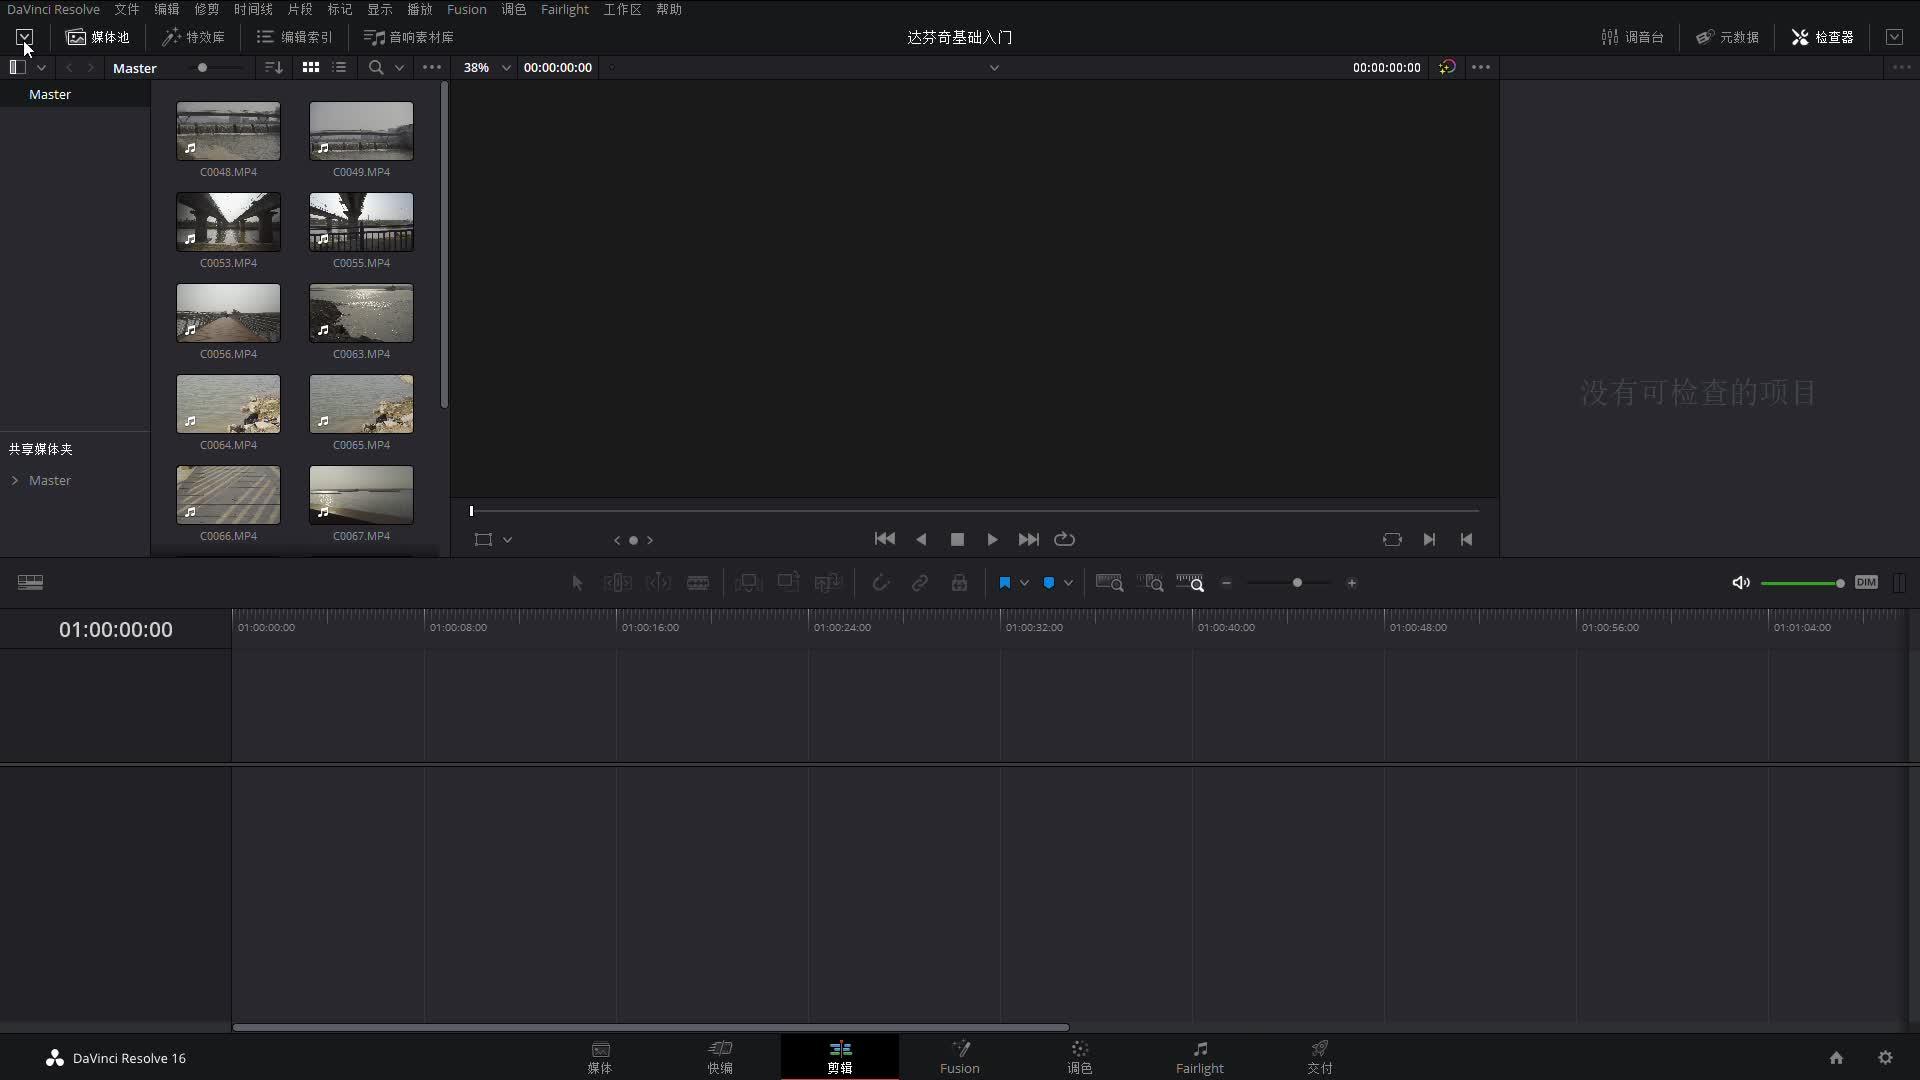This screenshot has width=1920, height=1080.
Task: Click the Inspector button
Action: coord(1822,37)
